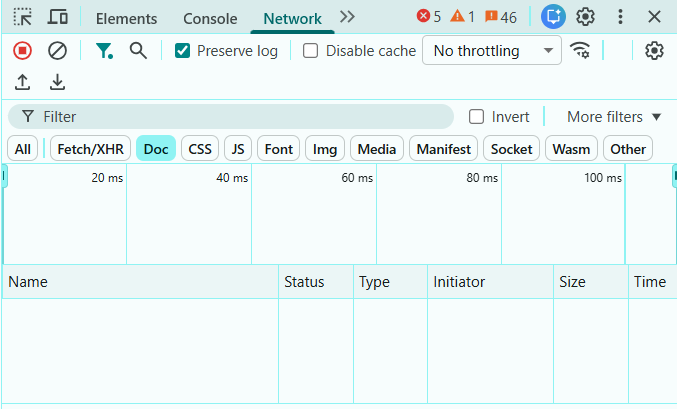Filter requests by Fetch/XHR
The width and height of the screenshot is (677, 409).
pyautogui.click(x=90, y=149)
